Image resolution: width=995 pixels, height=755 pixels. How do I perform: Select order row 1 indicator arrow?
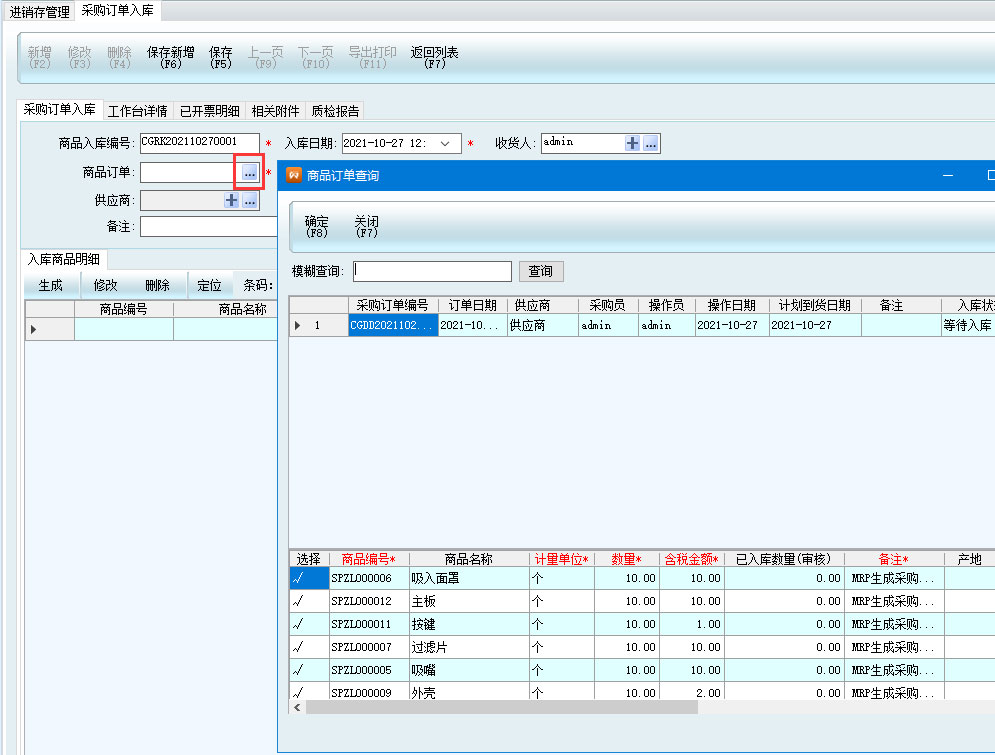coord(298,325)
